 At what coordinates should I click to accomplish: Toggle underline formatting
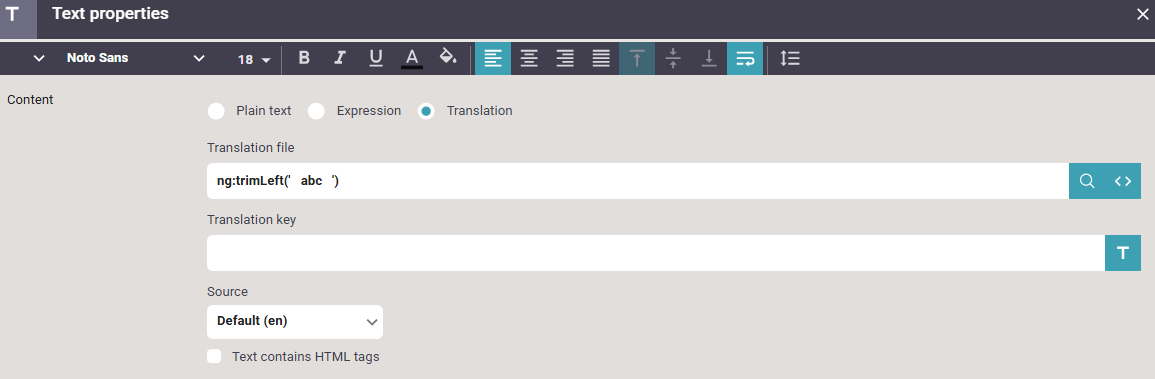tap(376, 58)
